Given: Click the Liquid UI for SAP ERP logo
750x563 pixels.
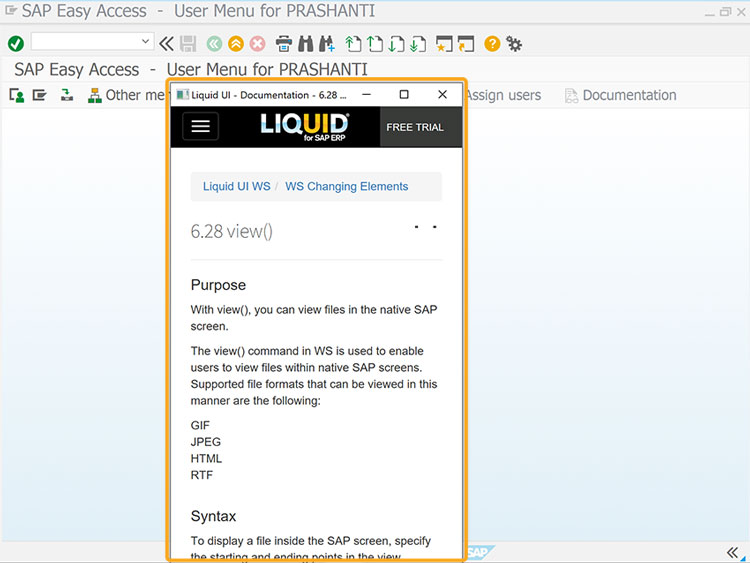Looking at the screenshot, I should [305, 127].
